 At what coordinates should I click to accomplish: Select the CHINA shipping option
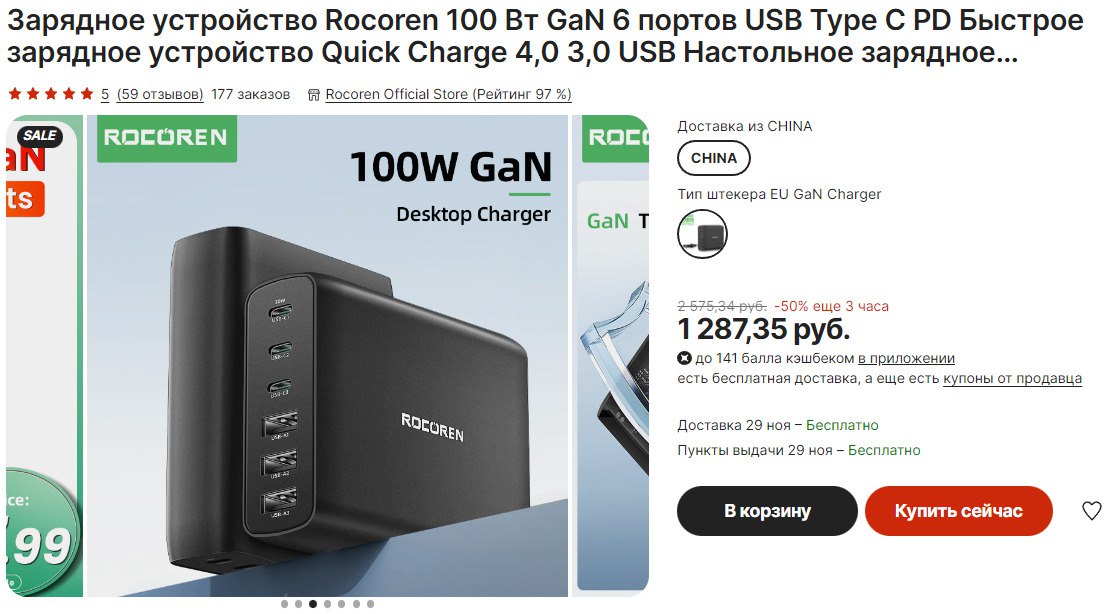tap(714, 158)
